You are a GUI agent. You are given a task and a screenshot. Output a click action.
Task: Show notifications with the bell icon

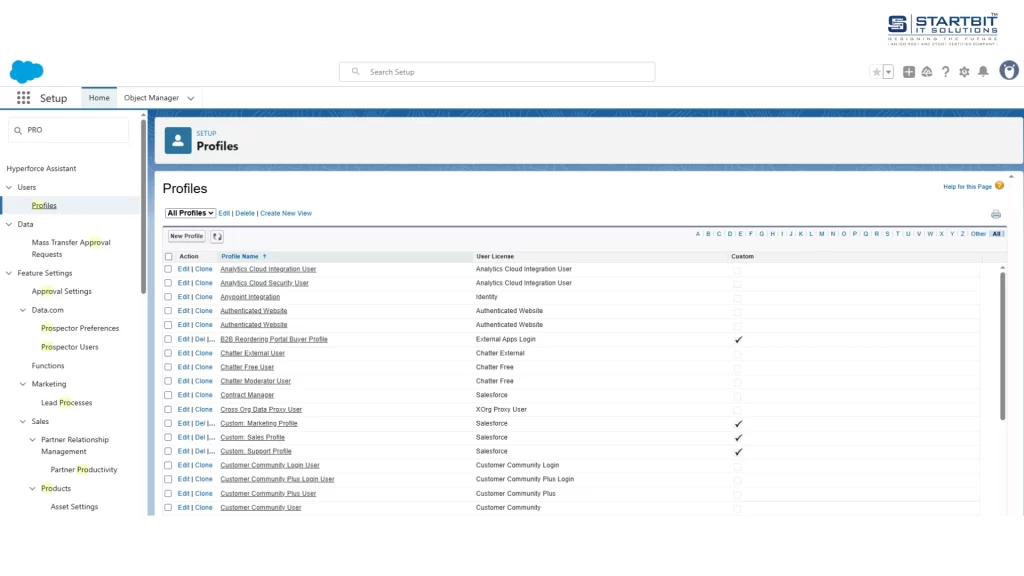(983, 72)
